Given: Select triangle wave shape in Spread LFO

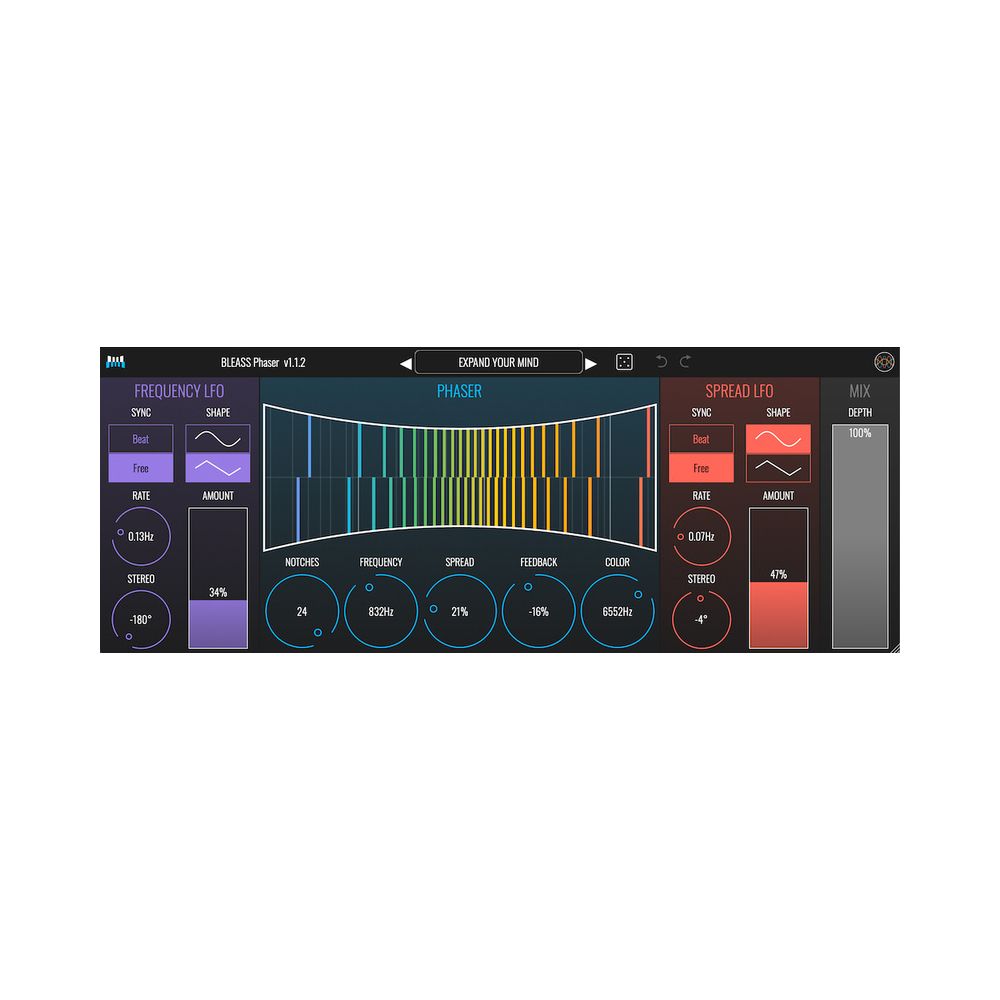Looking at the screenshot, I should (778, 468).
